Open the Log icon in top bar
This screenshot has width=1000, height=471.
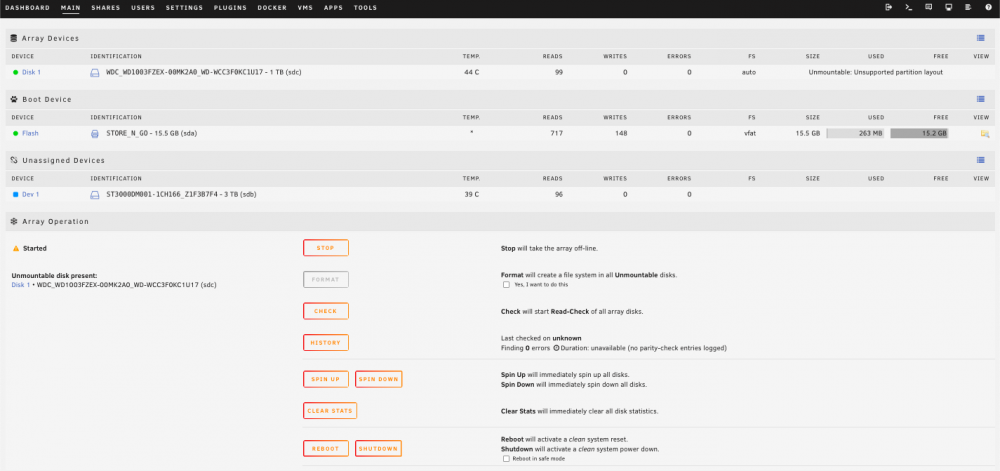(x=968, y=8)
